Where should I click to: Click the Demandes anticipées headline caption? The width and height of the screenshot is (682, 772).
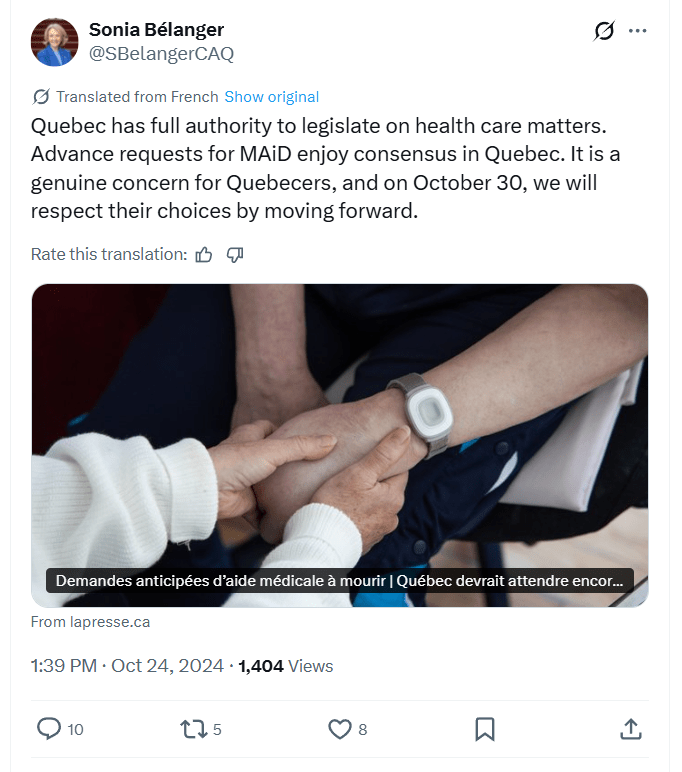[x=340, y=581]
